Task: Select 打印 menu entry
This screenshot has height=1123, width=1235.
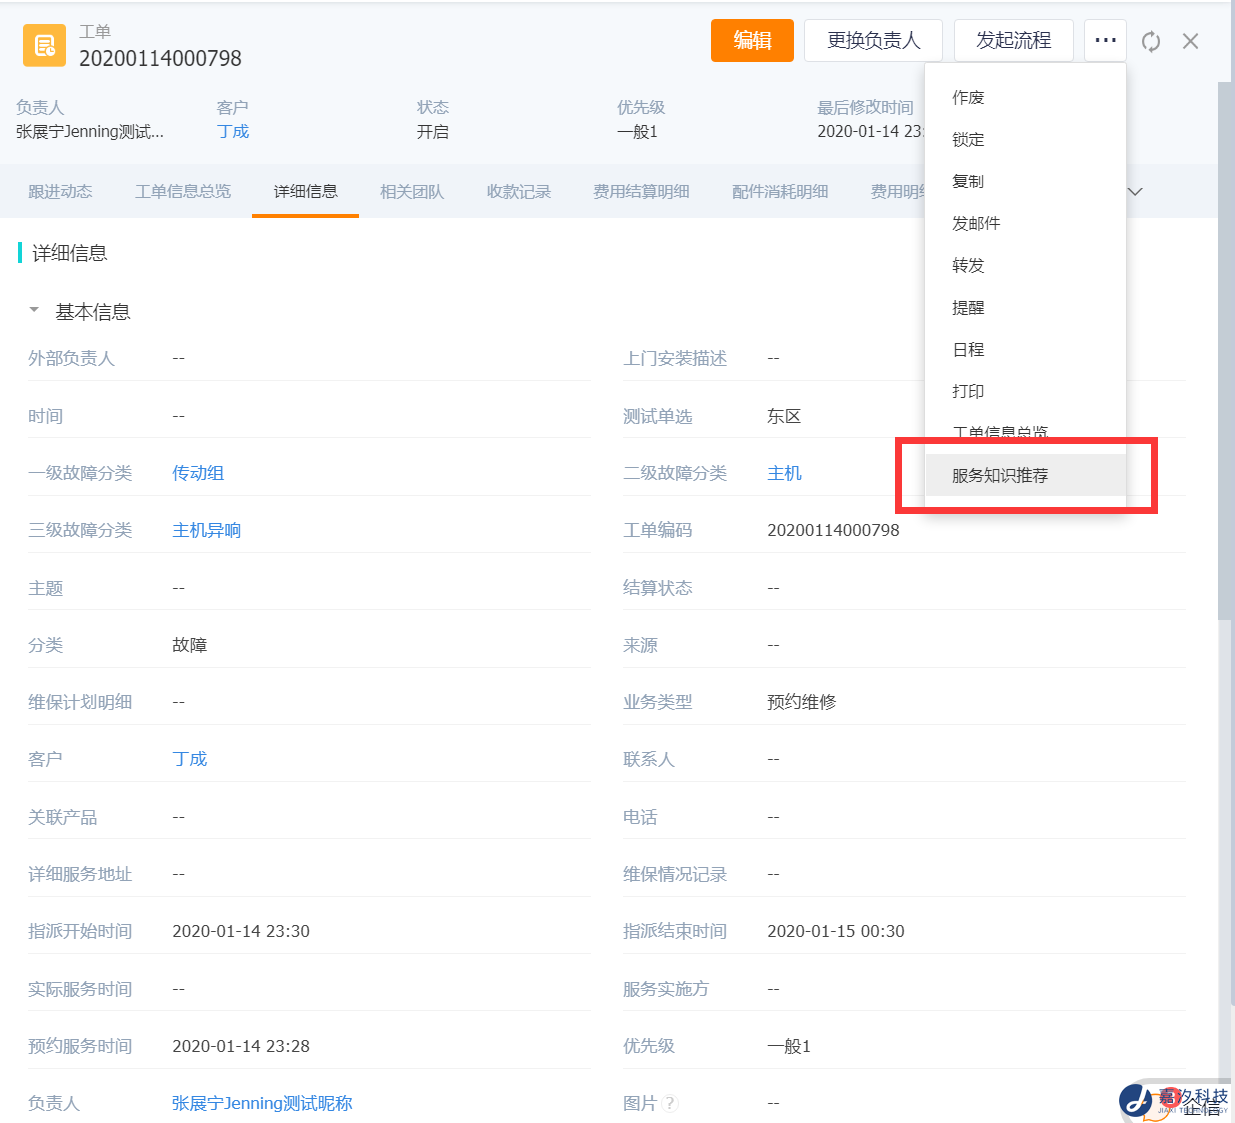Action: tap(1025, 391)
